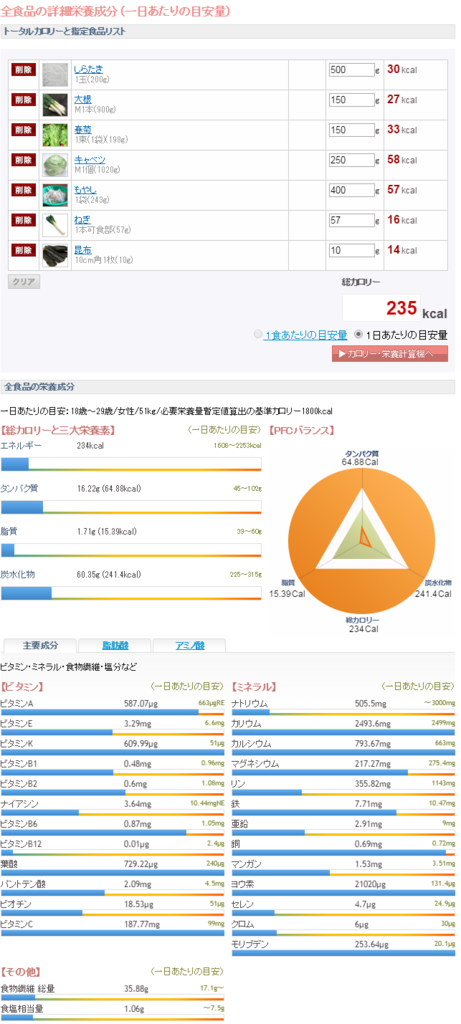Click the カルシウム value 793.67mg
The width and height of the screenshot is (461, 1024).
[375, 743]
